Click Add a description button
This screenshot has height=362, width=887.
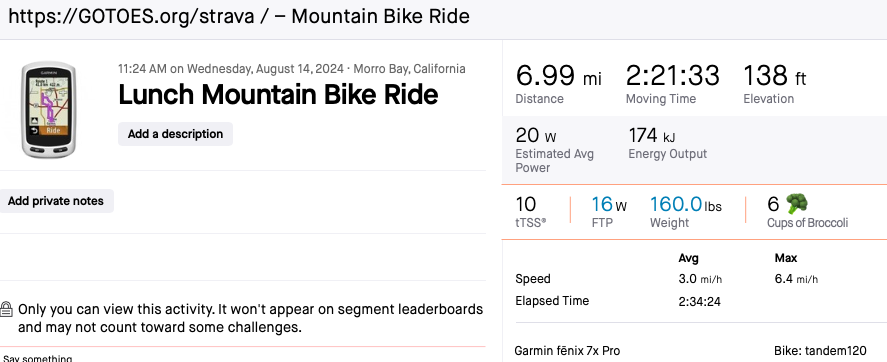pyautogui.click(x=175, y=134)
